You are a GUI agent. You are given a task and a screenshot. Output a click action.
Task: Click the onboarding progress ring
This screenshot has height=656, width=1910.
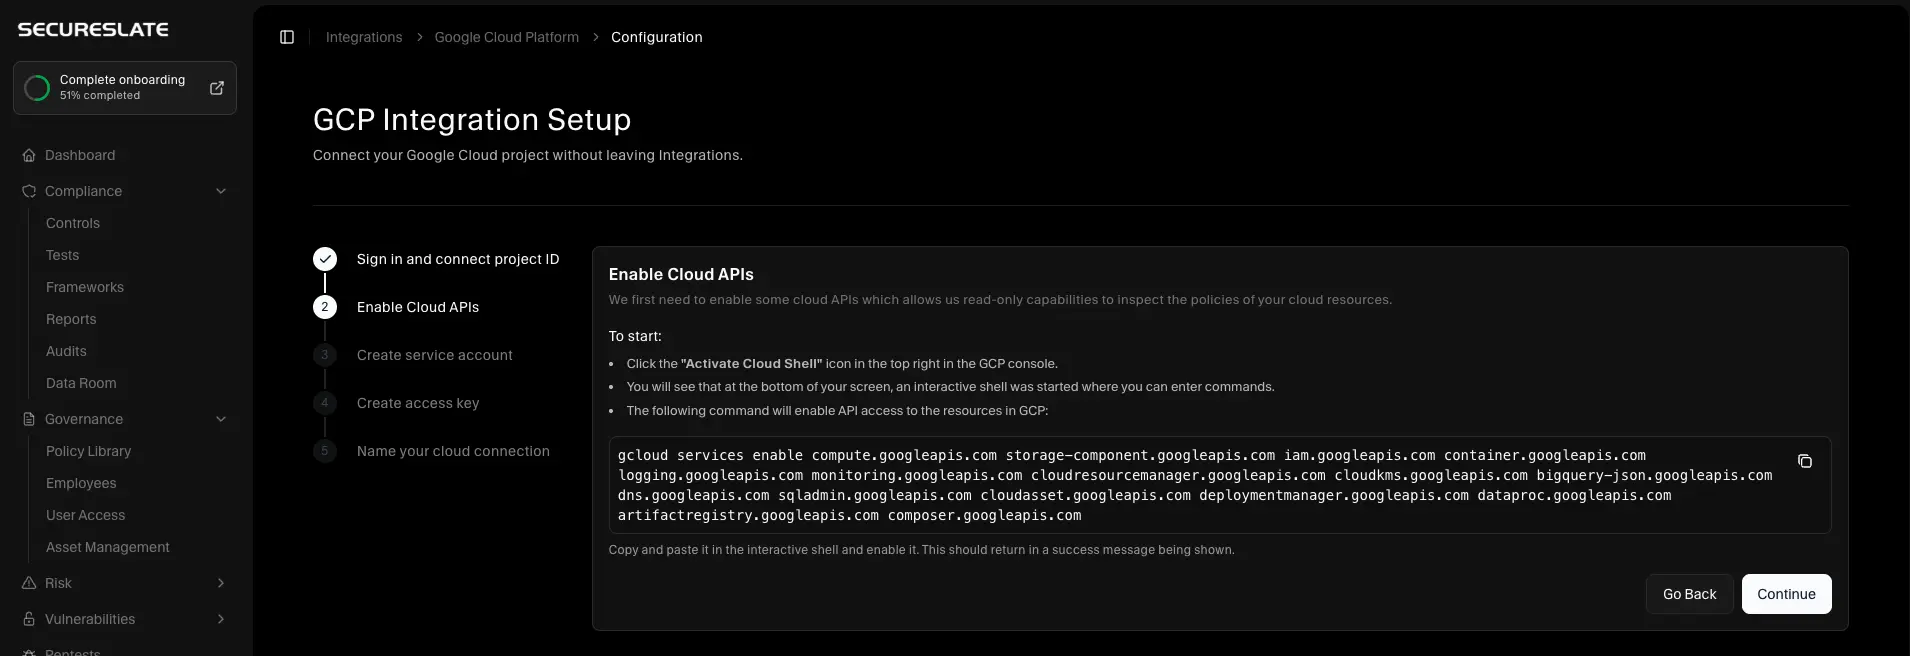(37, 88)
